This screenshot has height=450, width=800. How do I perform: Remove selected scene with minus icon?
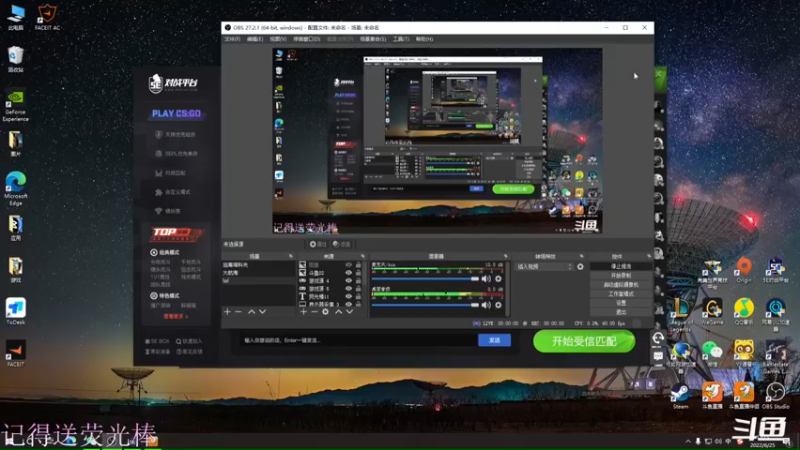click(238, 311)
